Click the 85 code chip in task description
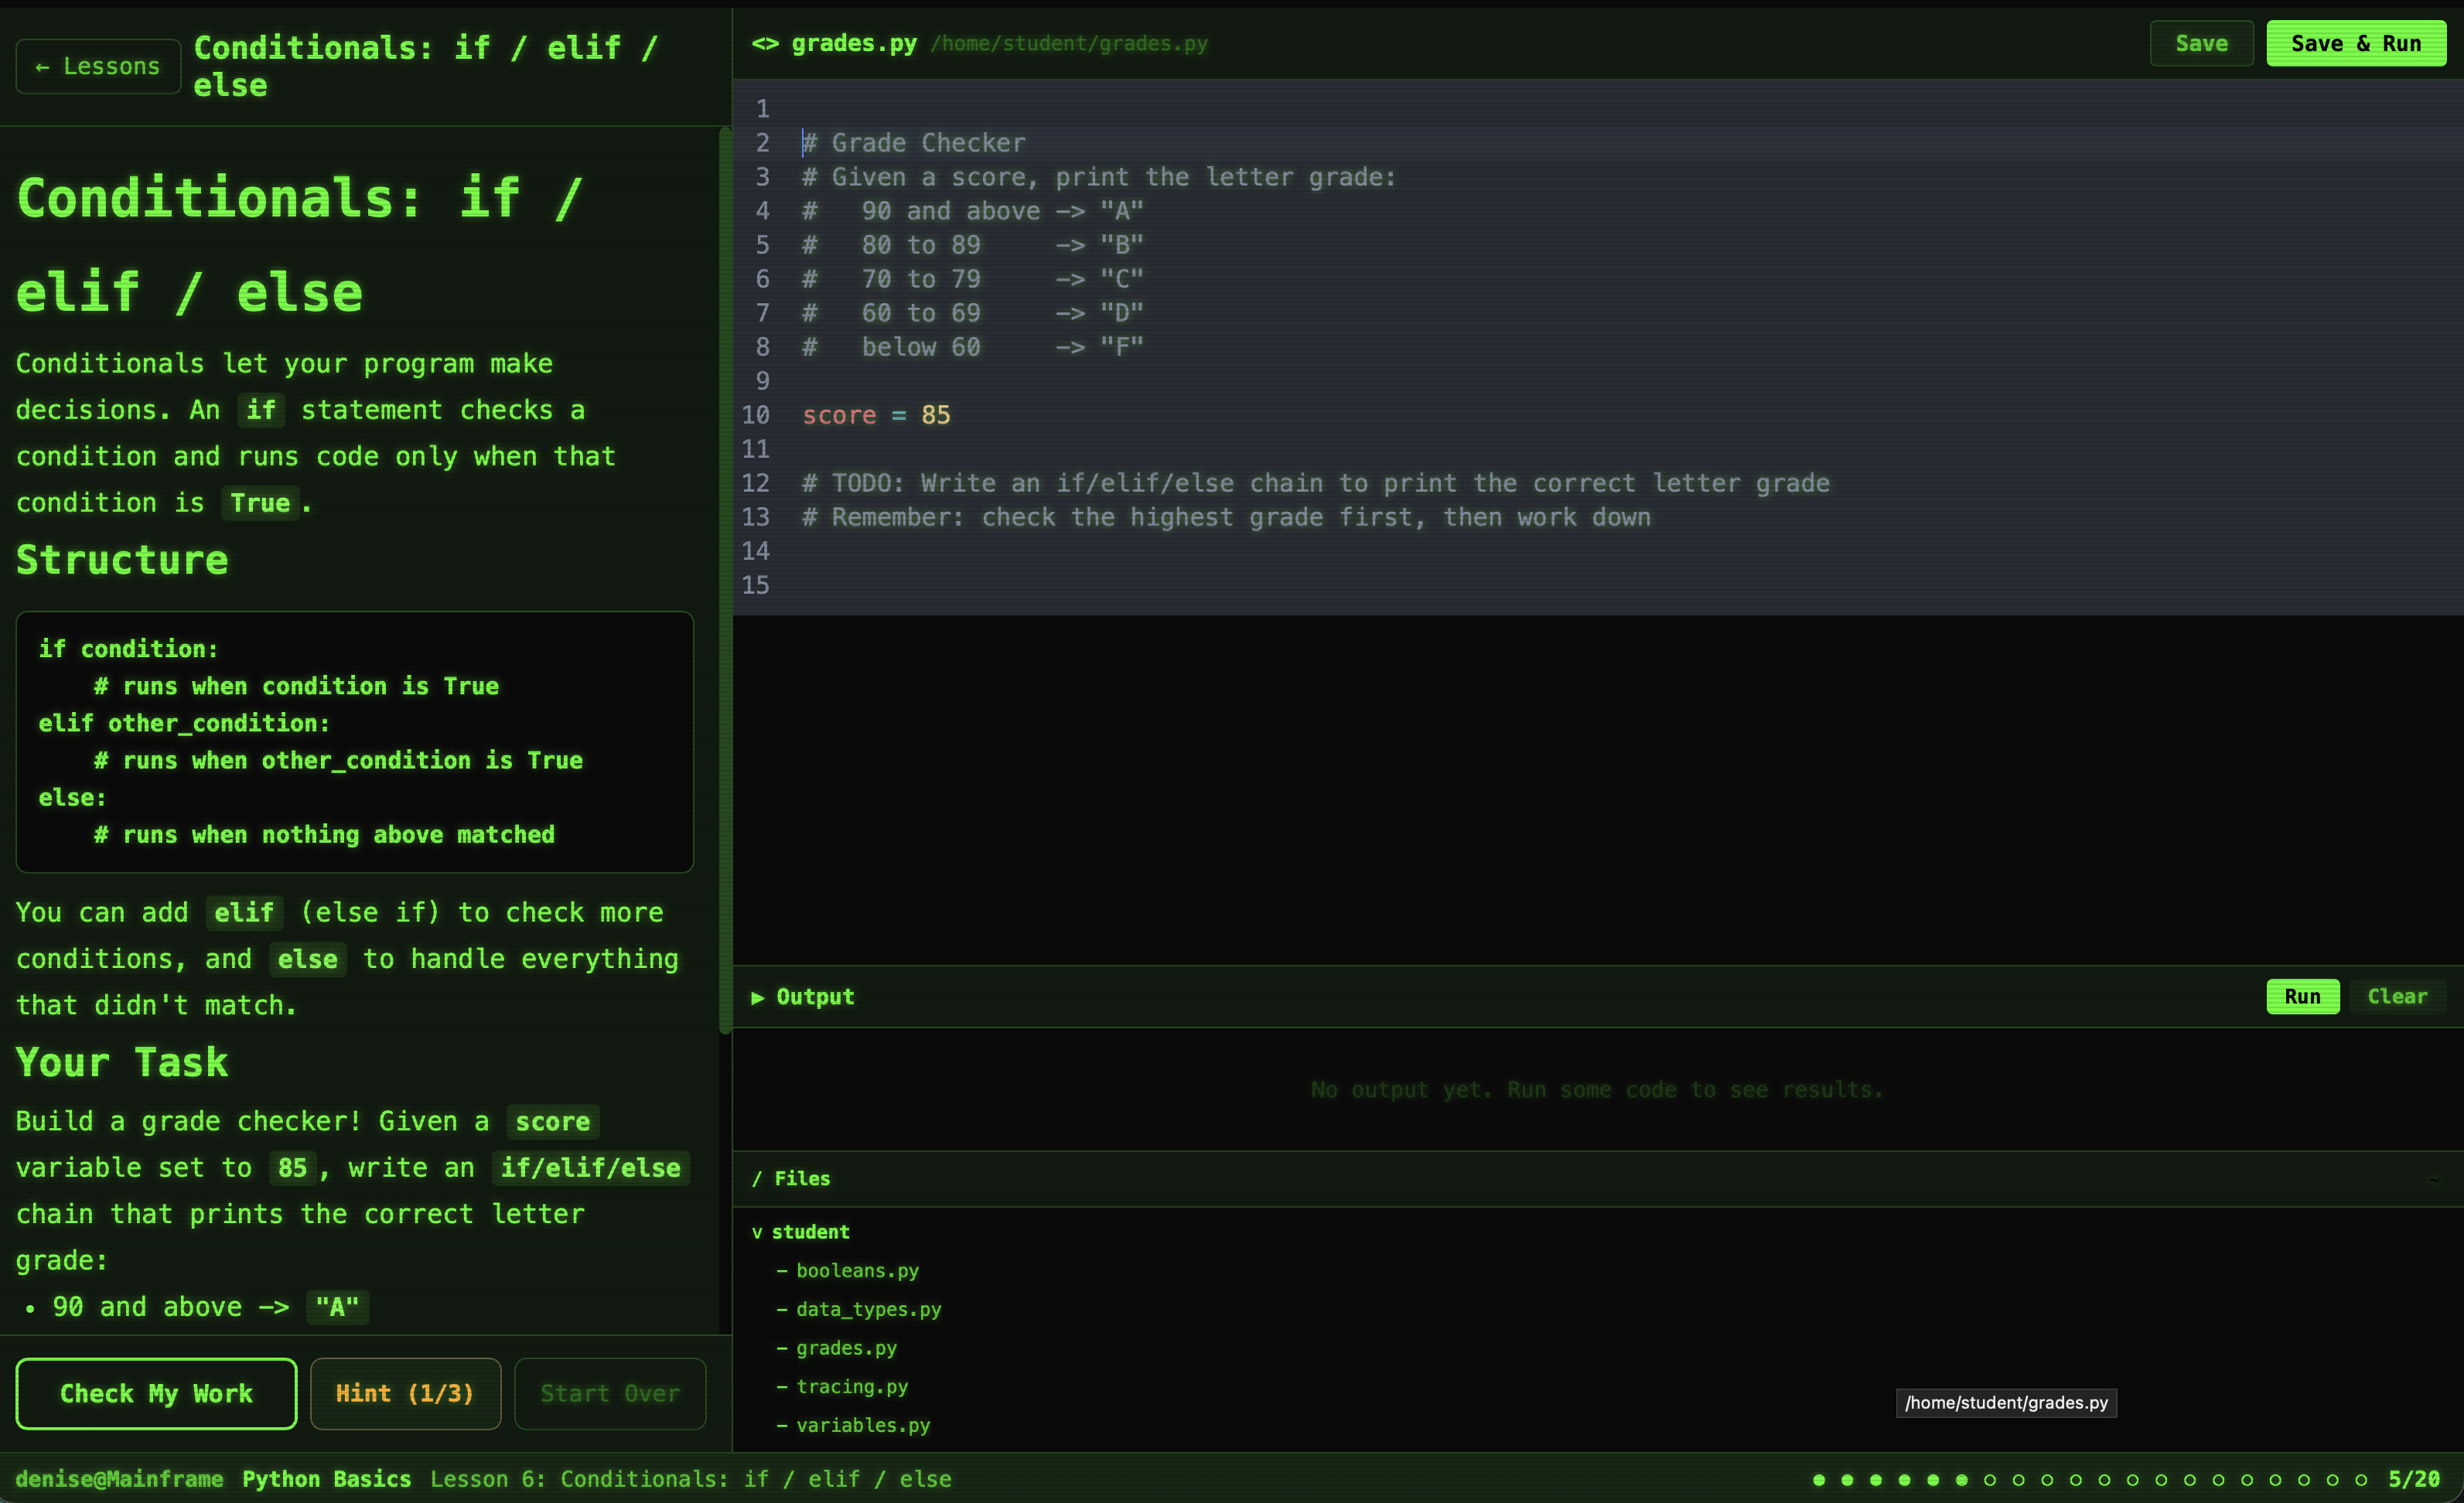Image resolution: width=2464 pixels, height=1503 pixels. pos(292,1167)
